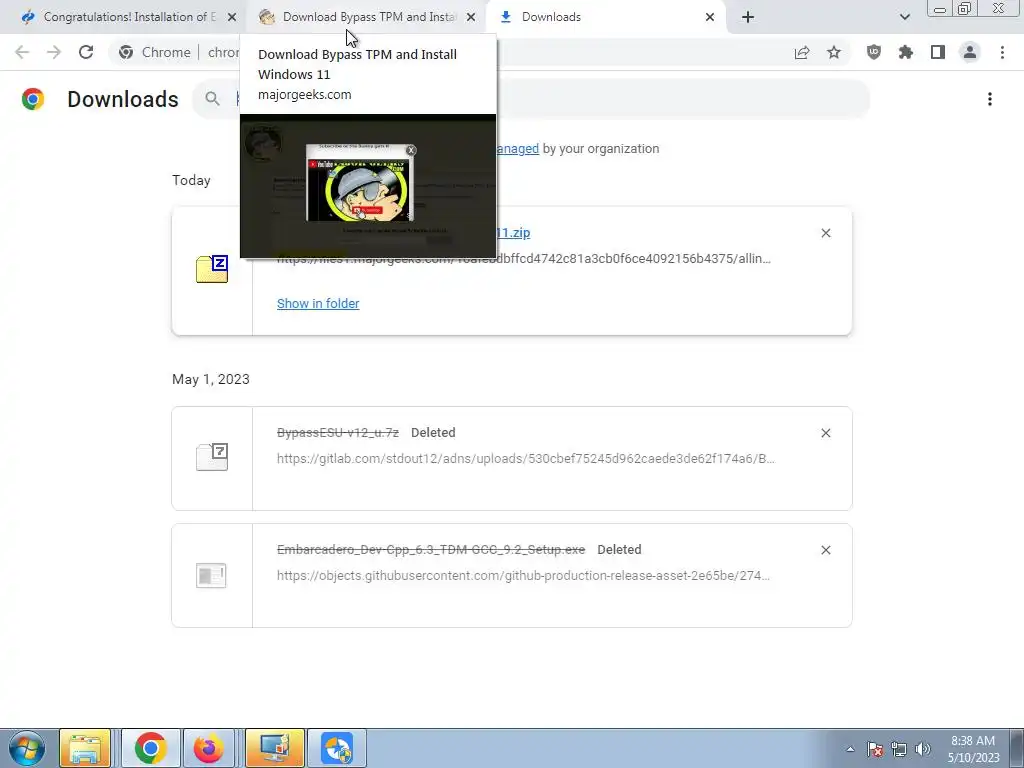Reload the page

click(86, 52)
